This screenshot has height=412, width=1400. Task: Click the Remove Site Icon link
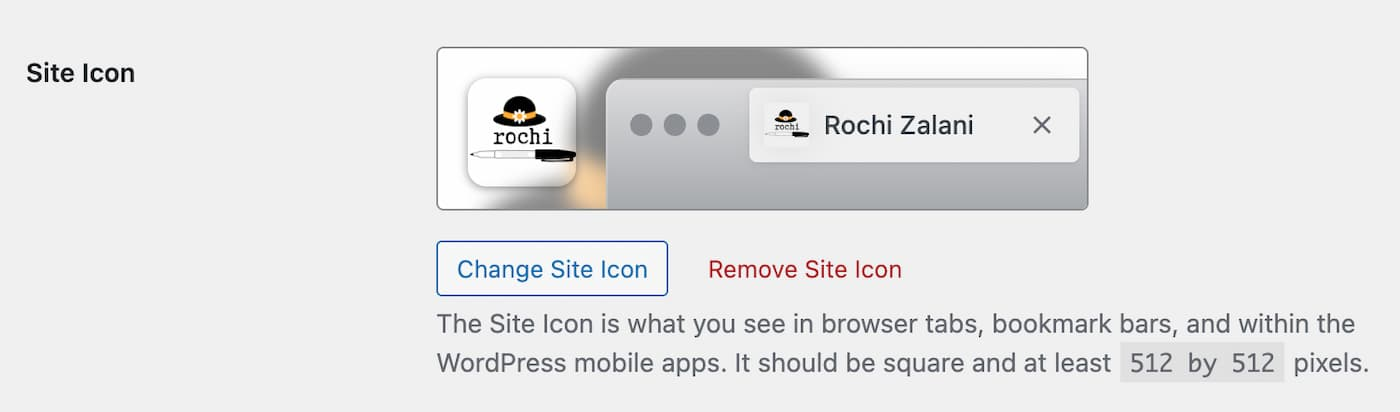[x=805, y=269]
